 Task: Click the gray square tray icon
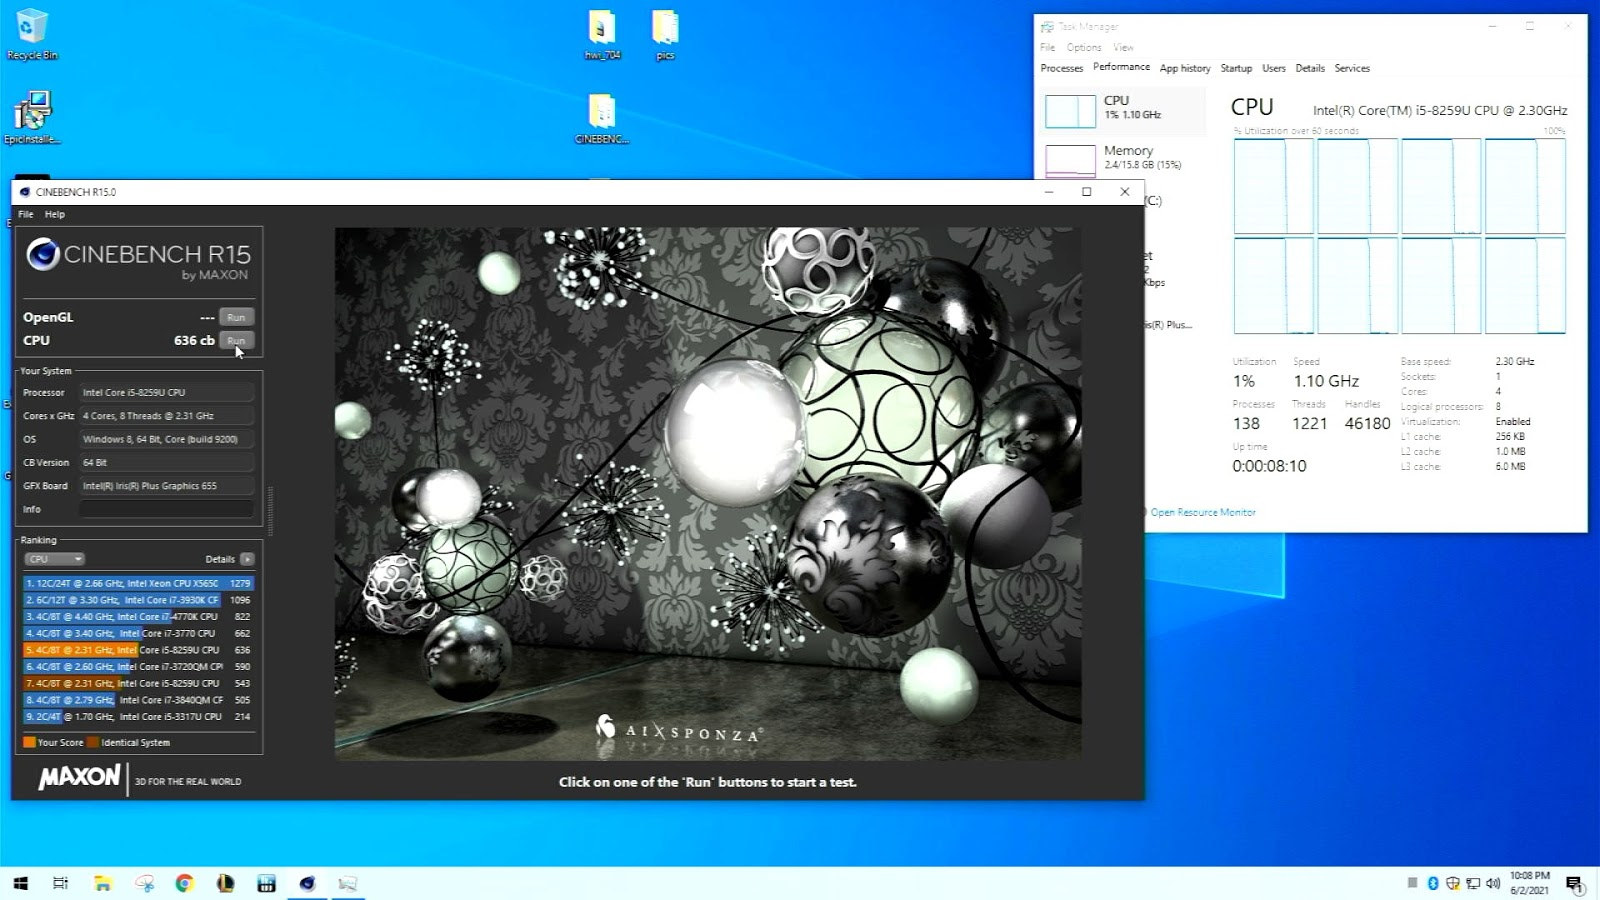coord(1412,883)
